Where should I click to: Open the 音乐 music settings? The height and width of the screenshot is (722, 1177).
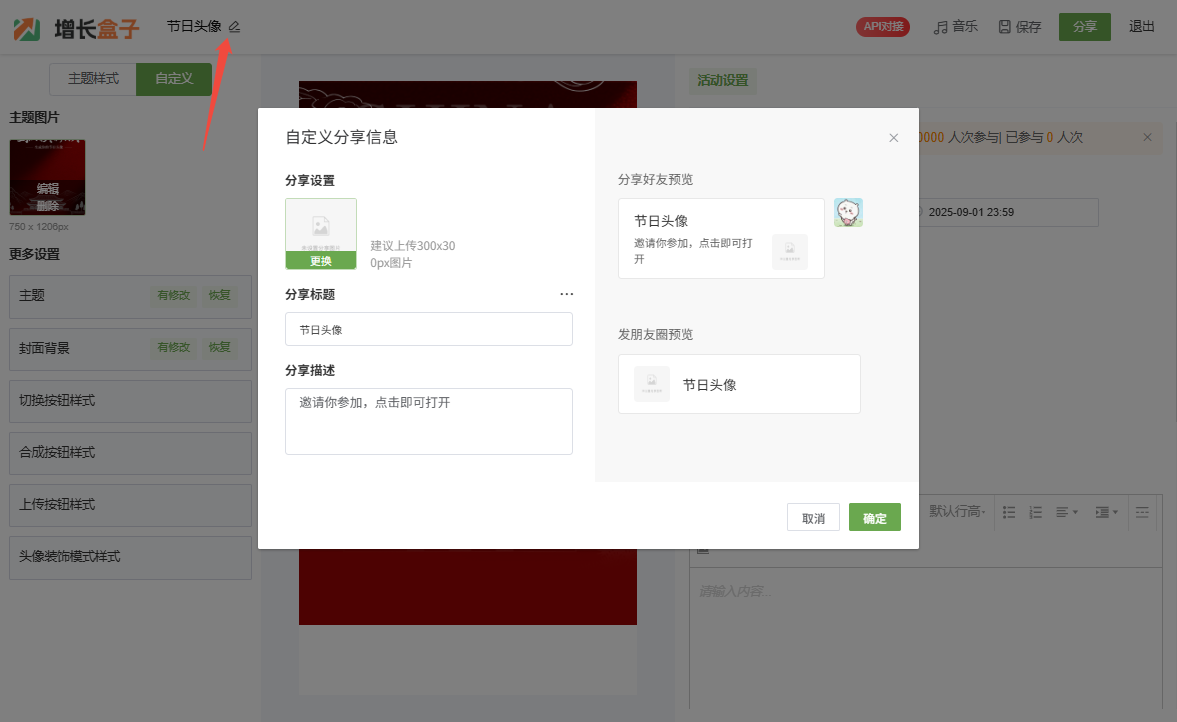click(955, 27)
